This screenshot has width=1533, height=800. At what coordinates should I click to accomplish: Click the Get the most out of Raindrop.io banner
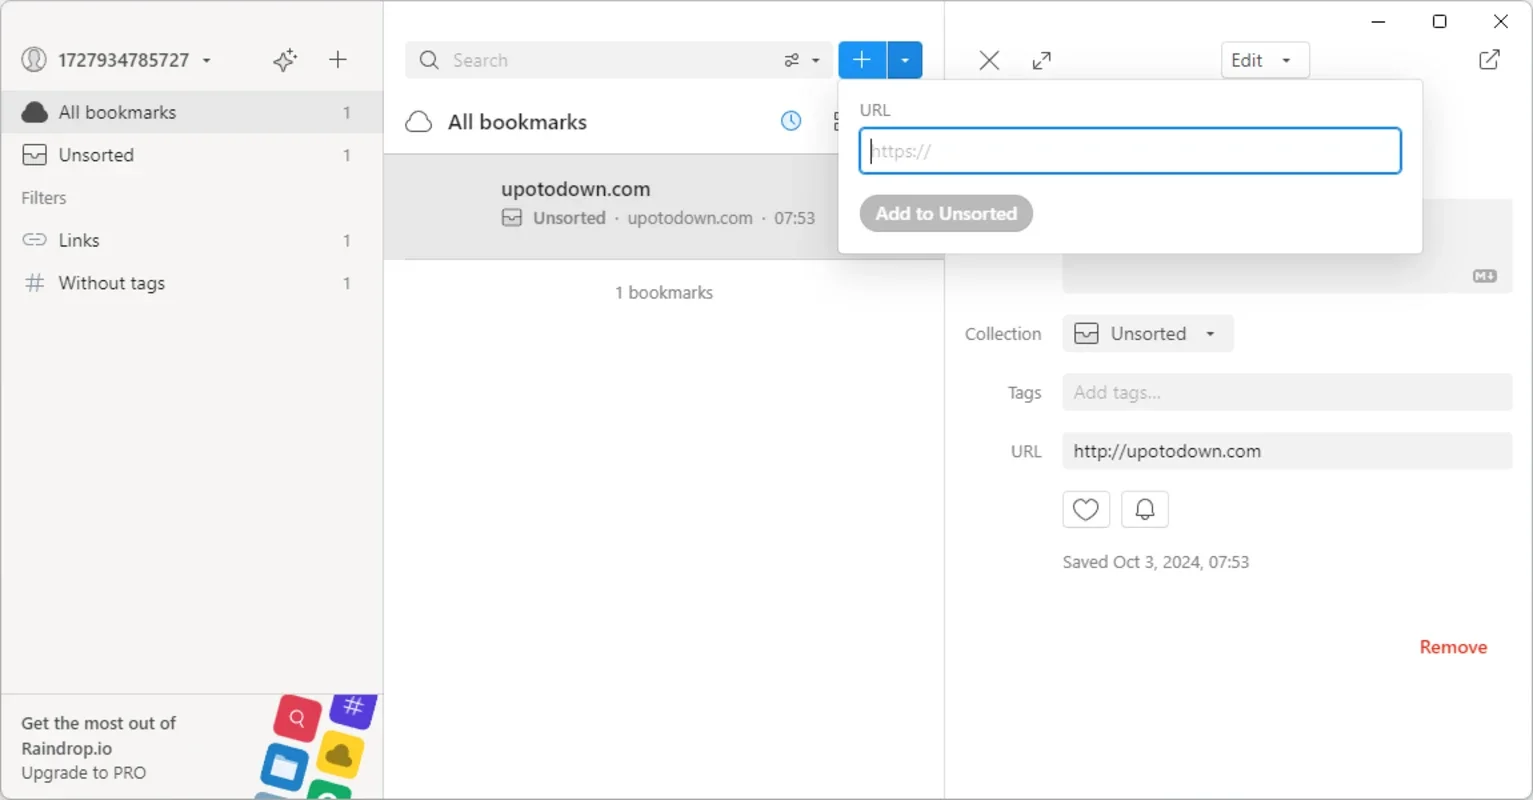(99, 735)
